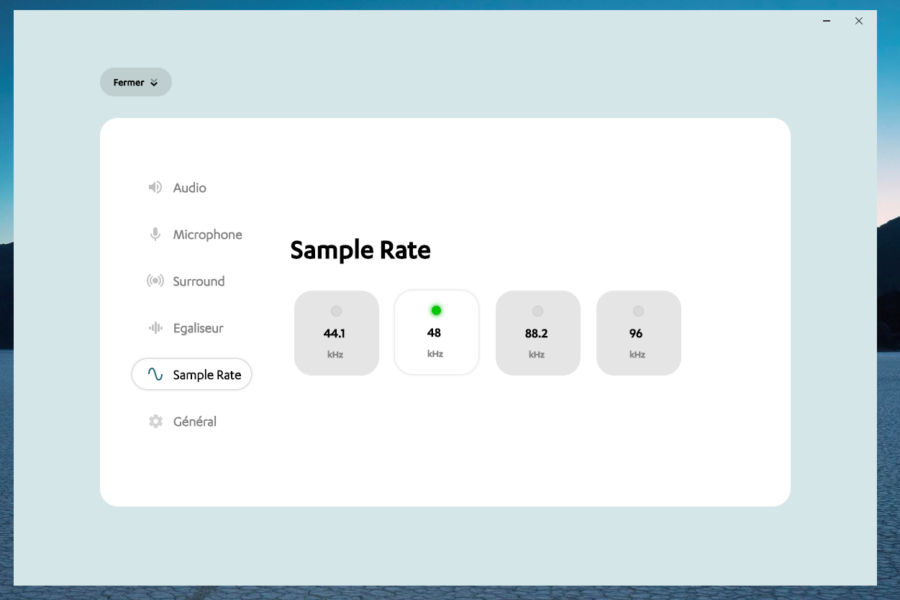Select the 48 kHz sample rate card
This screenshot has width=900, height=600.
tap(436, 332)
